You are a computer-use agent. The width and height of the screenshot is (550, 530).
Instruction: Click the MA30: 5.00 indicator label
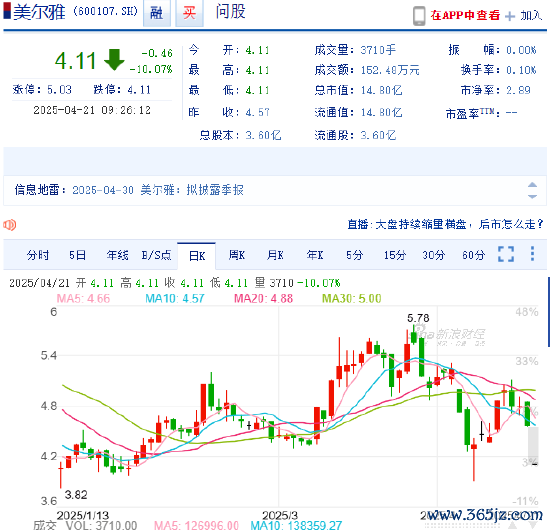pos(352,298)
